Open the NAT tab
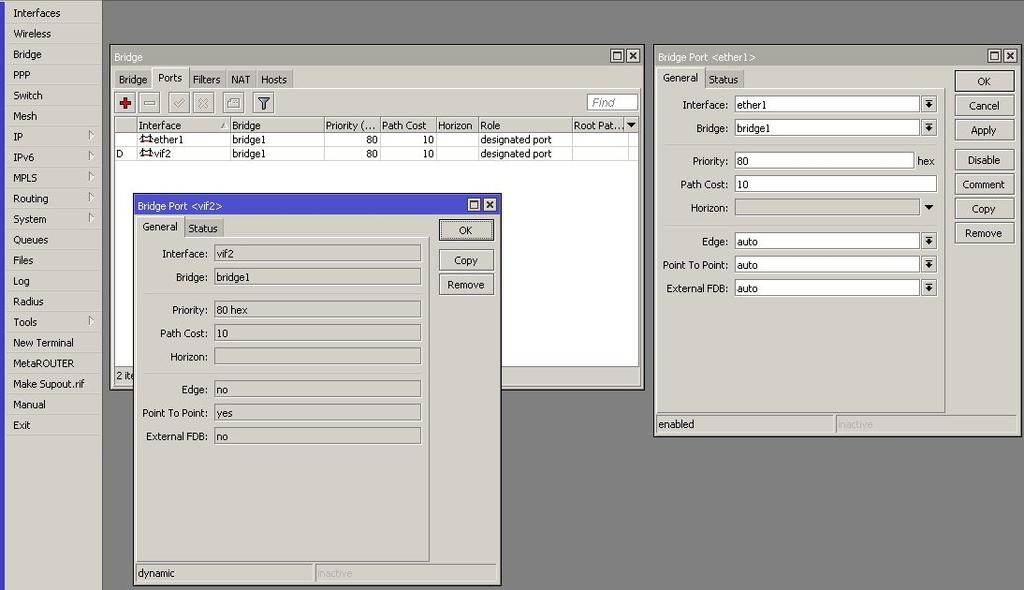The height and width of the screenshot is (590, 1024). pyautogui.click(x=240, y=79)
